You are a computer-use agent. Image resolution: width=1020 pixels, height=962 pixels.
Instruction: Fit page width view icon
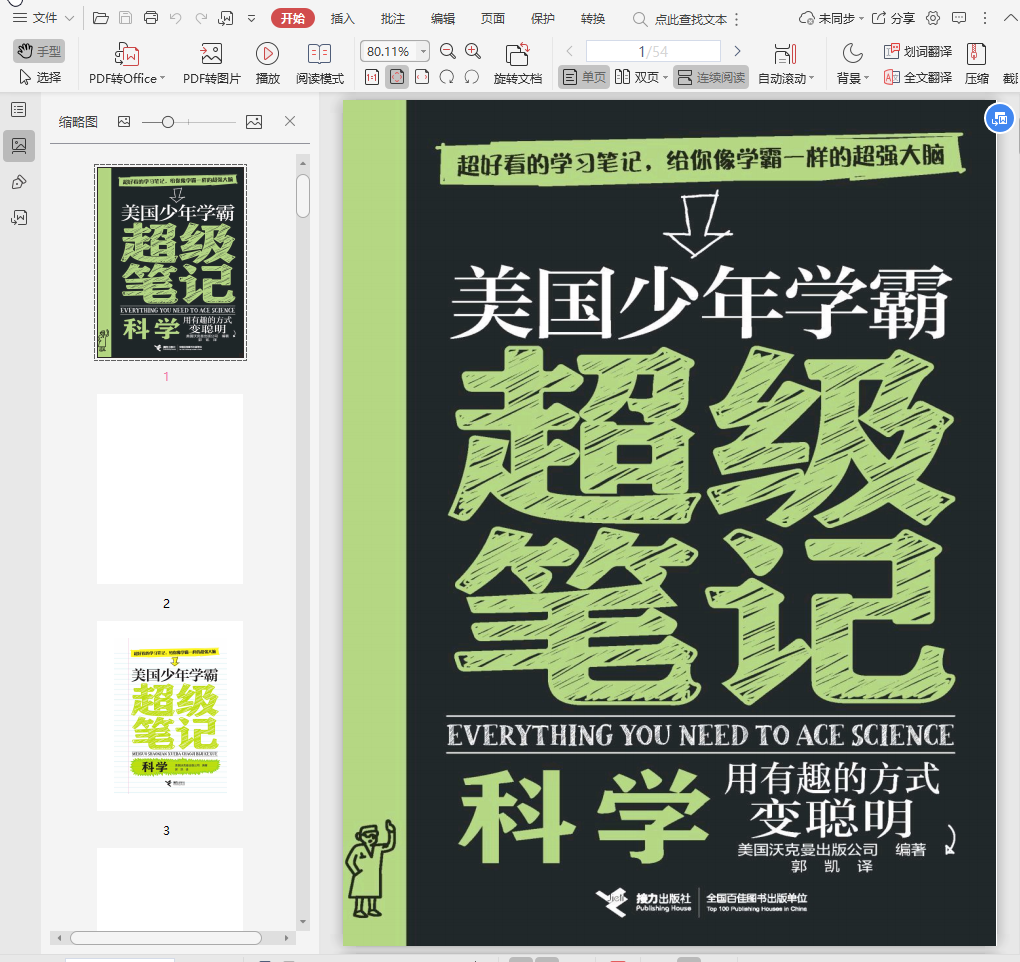click(x=422, y=77)
